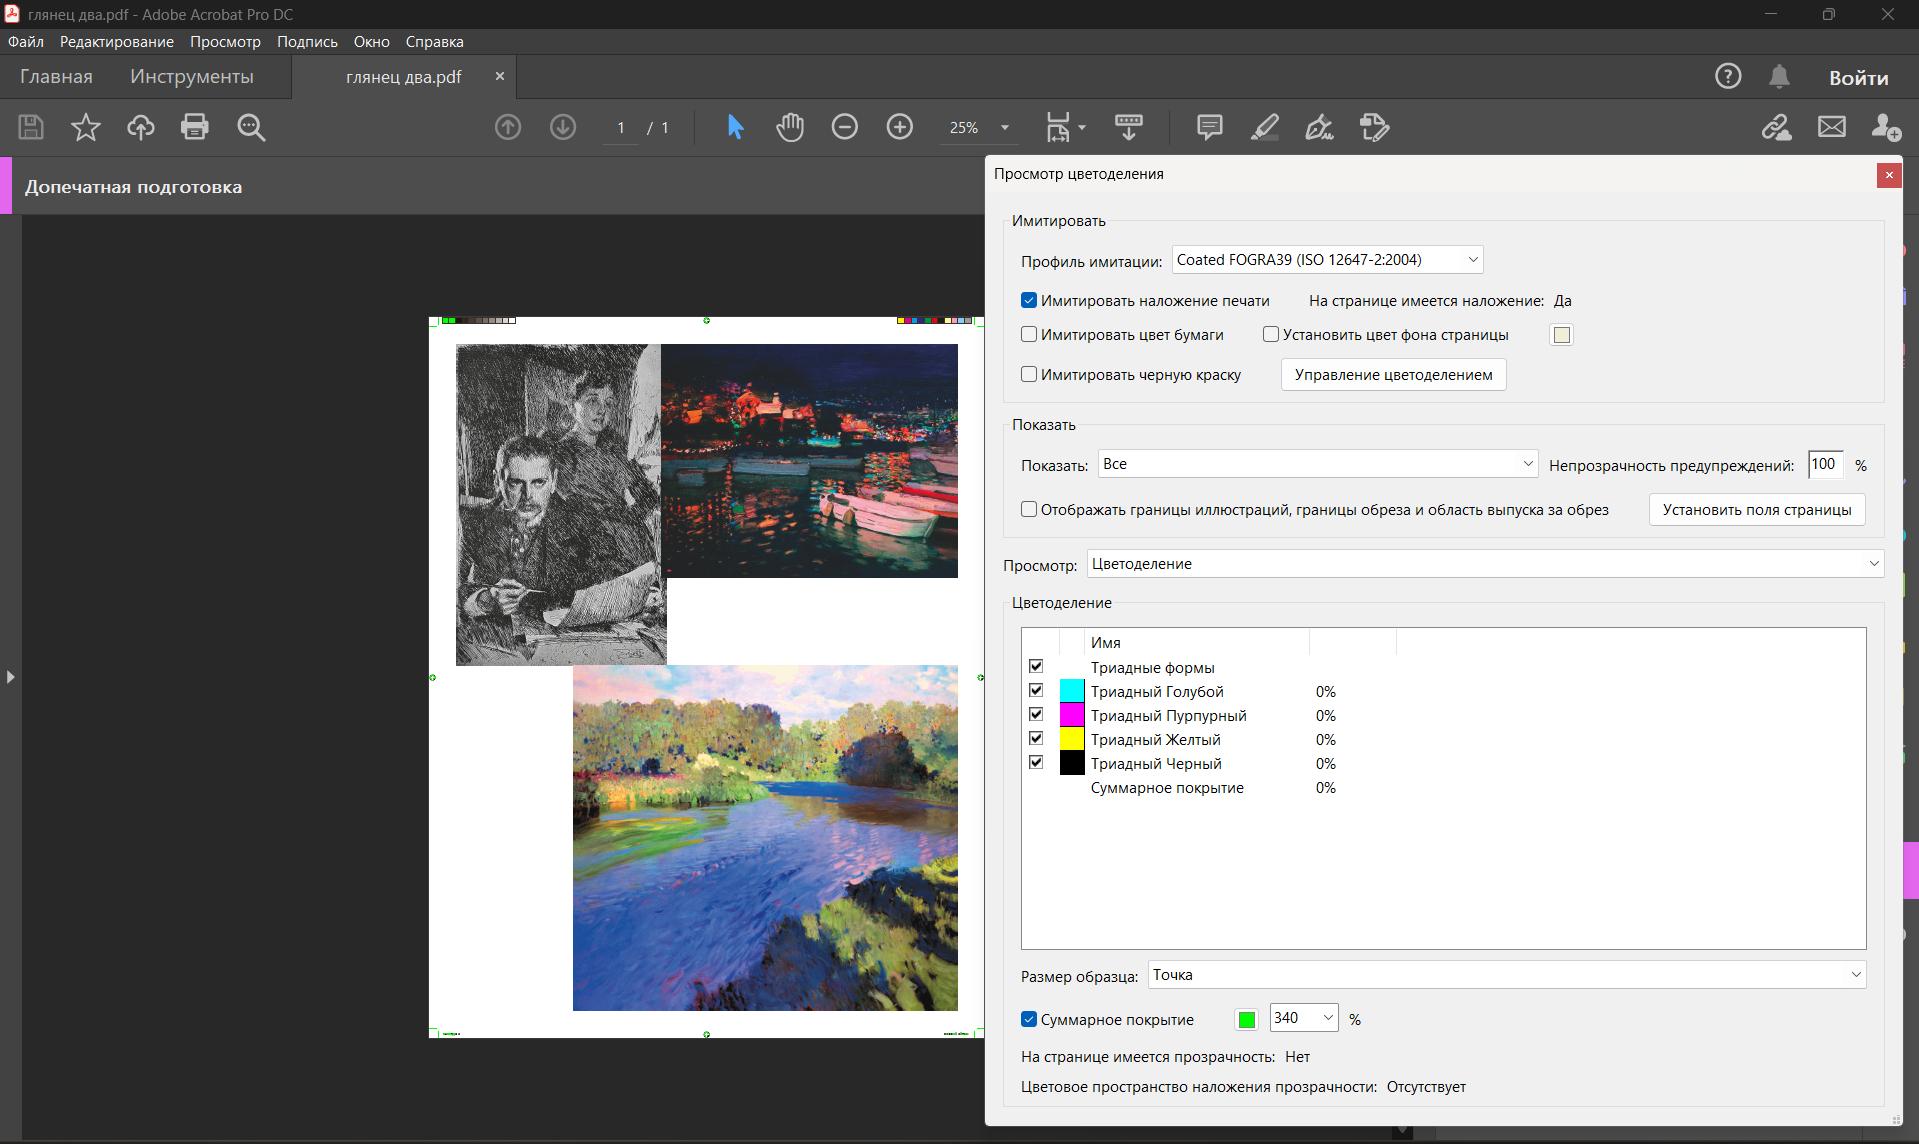Screen dimensions: 1919x1144
Task: Click the green coverage warning color swatch
Action: coord(1246,1019)
